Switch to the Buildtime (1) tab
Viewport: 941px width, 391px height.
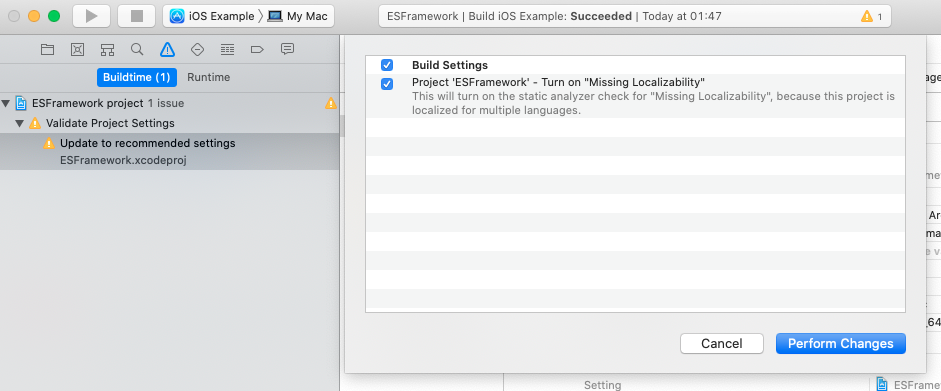[137, 77]
